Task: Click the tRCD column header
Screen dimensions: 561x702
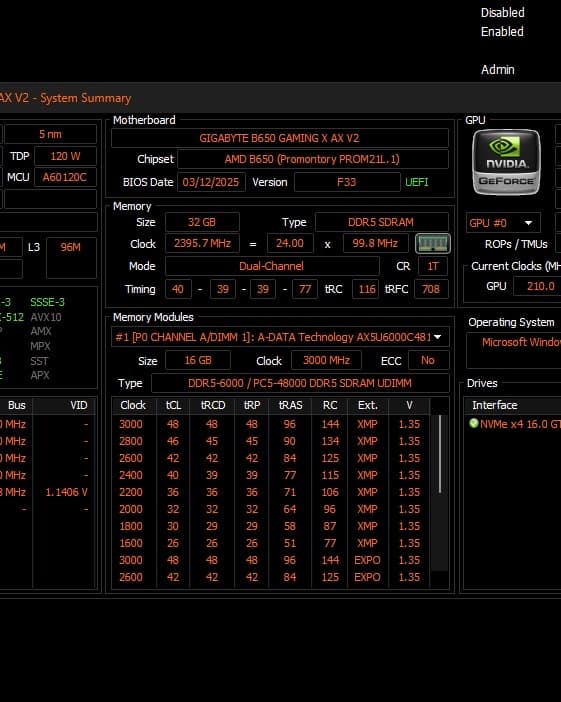Action: pos(212,405)
